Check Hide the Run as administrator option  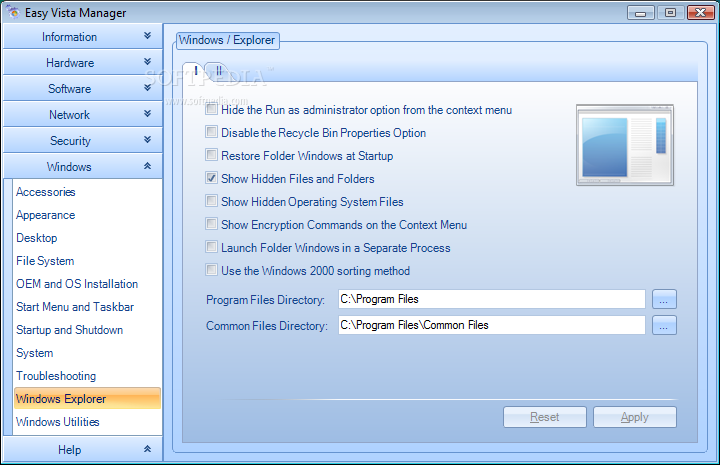coord(211,109)
